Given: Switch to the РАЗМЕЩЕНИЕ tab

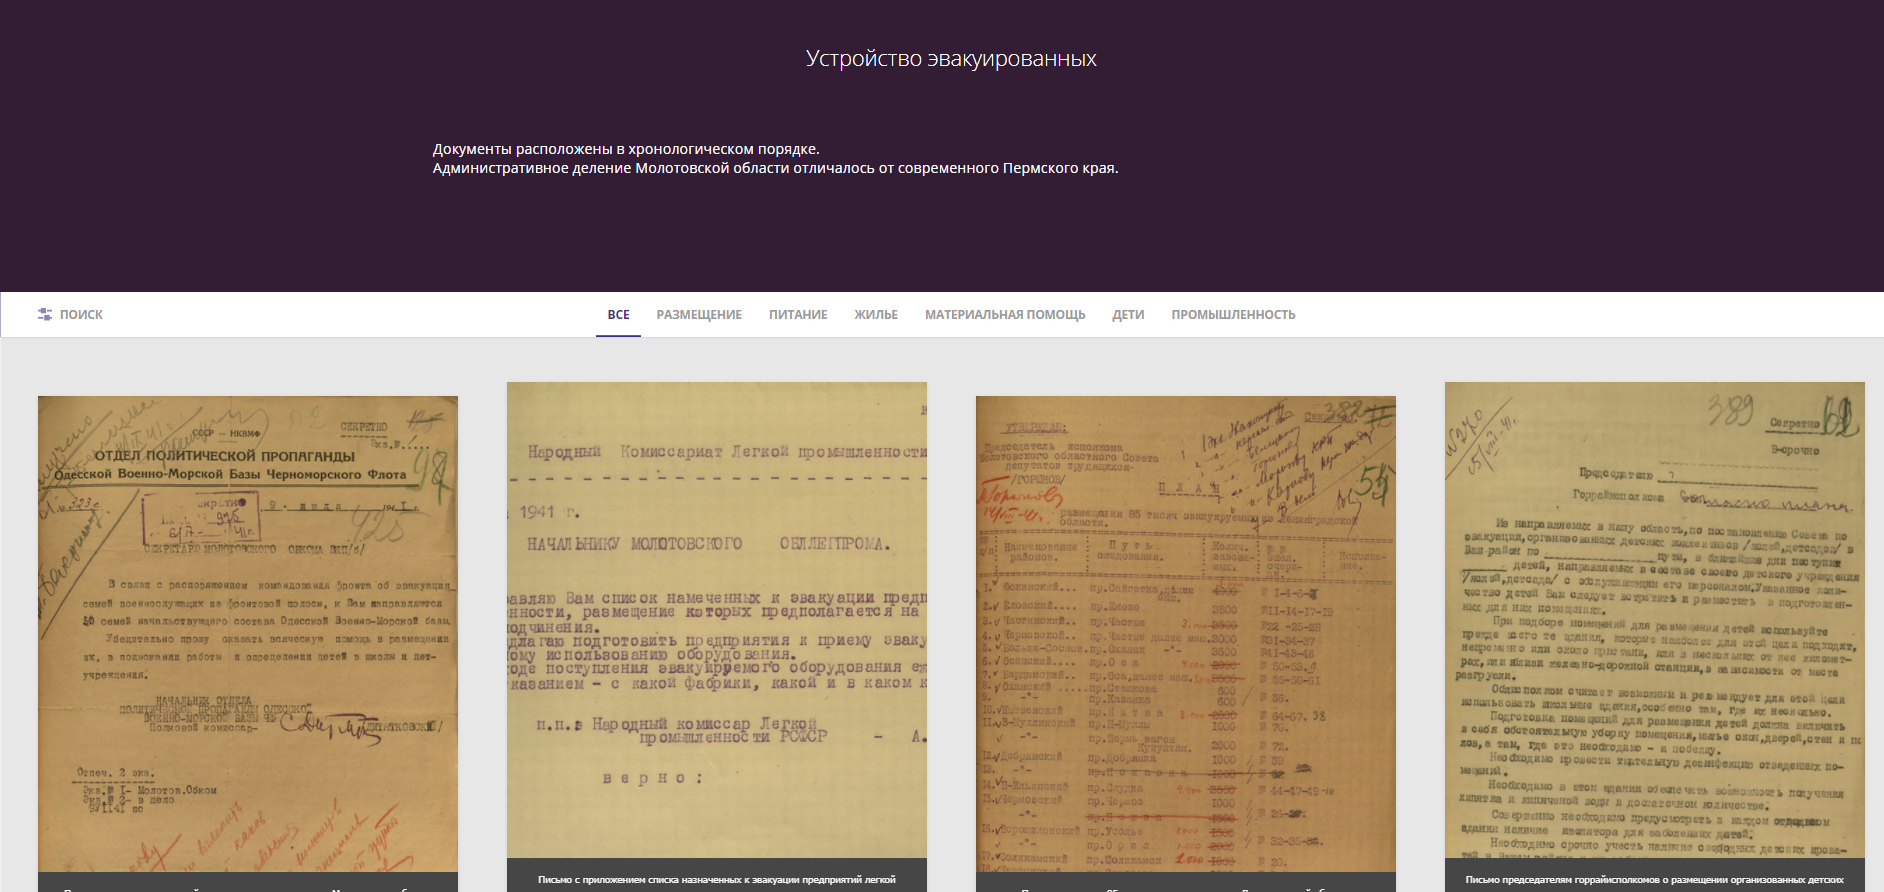Looking at the screenshot, I should 699,314.
